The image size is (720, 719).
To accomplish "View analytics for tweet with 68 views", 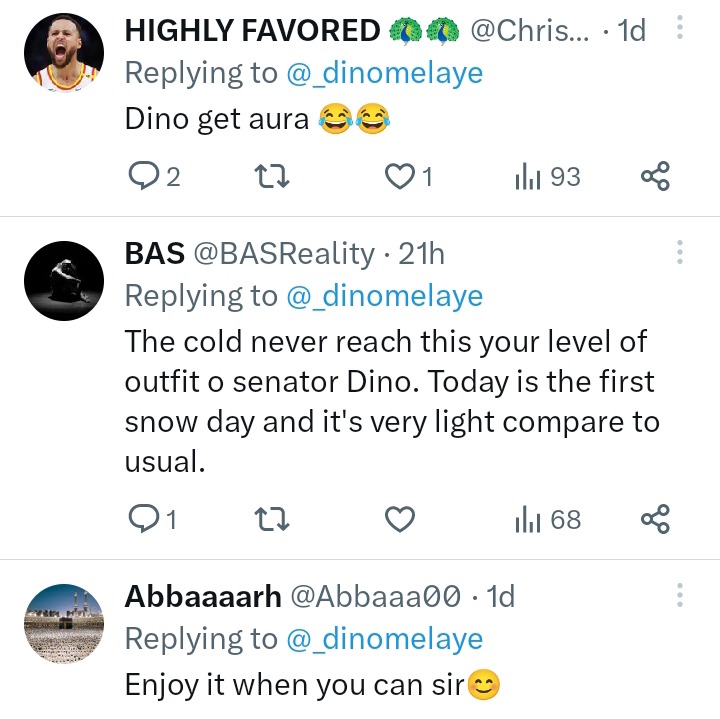I will (x=546, y=519).
